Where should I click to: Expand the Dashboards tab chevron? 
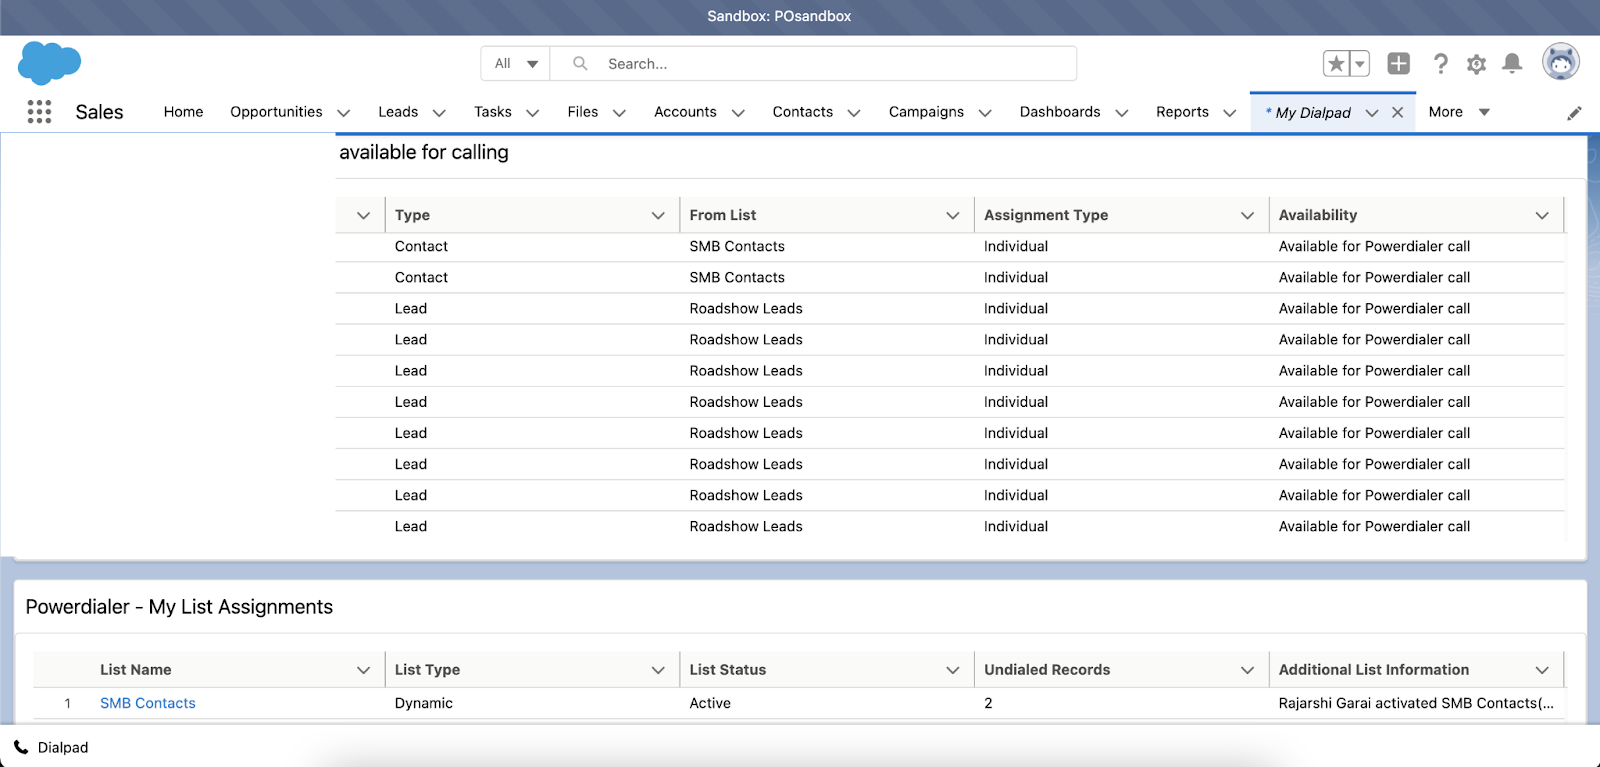tap(1121, 113)
